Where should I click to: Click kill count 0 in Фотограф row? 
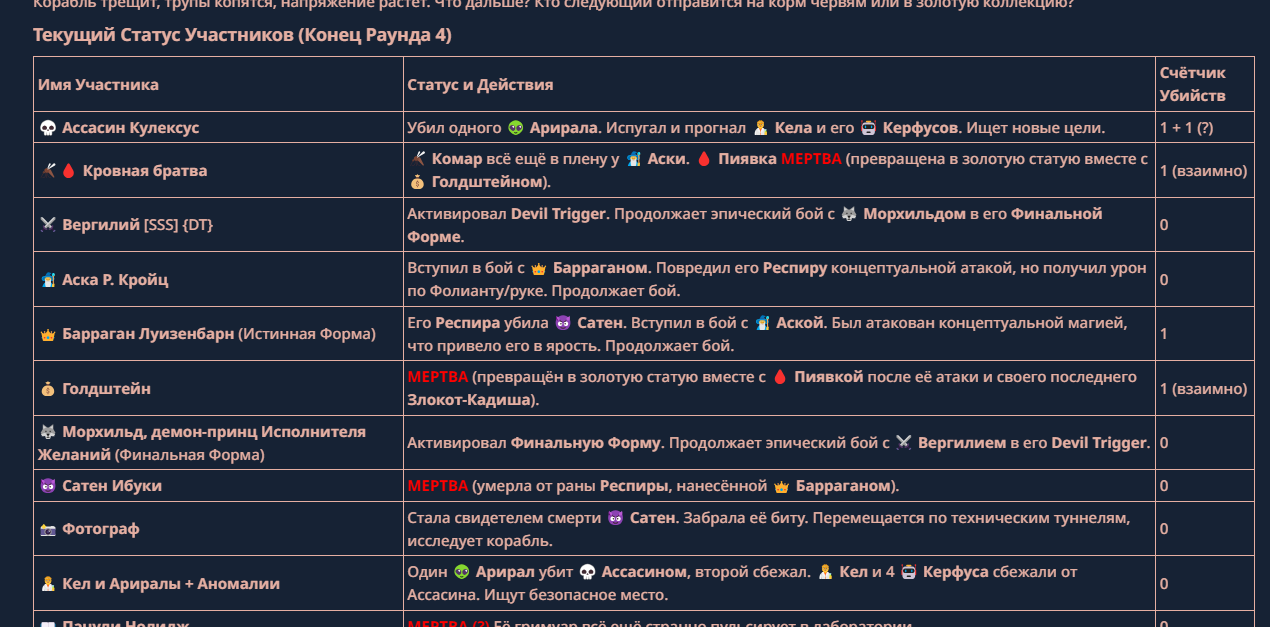pos(1164,529)
